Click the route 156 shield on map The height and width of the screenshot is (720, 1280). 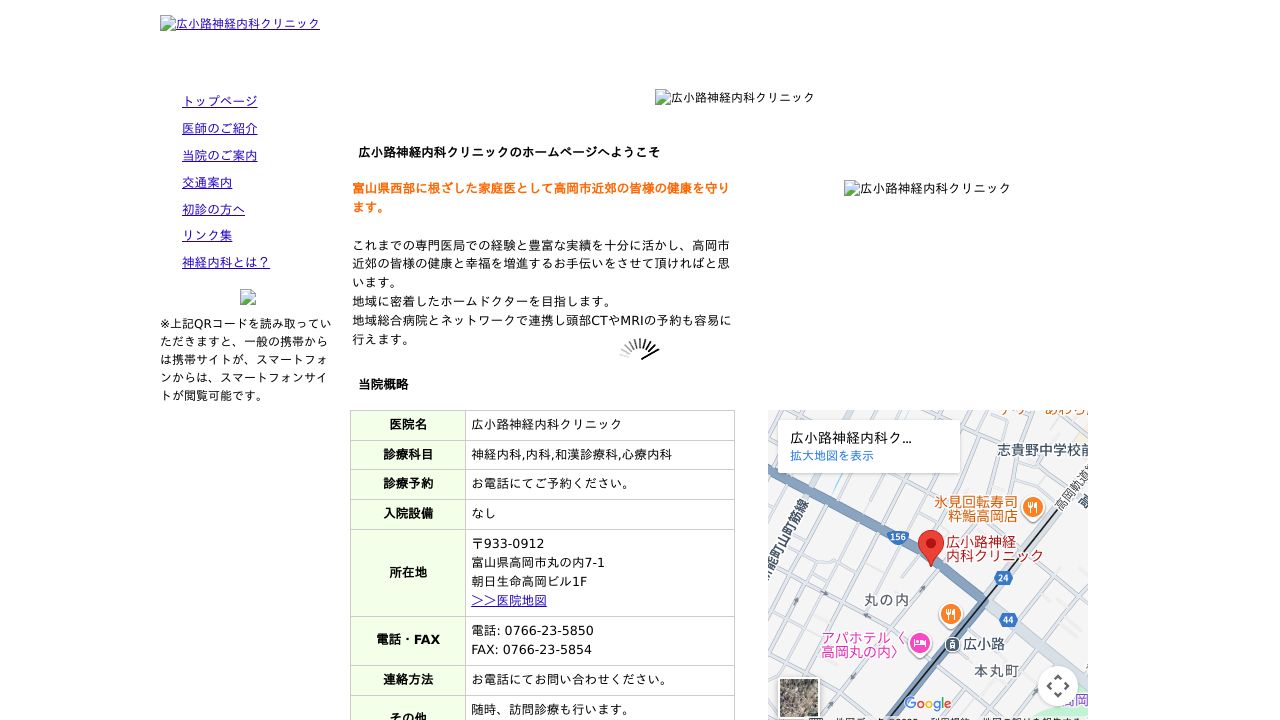[x=897, y=535]
